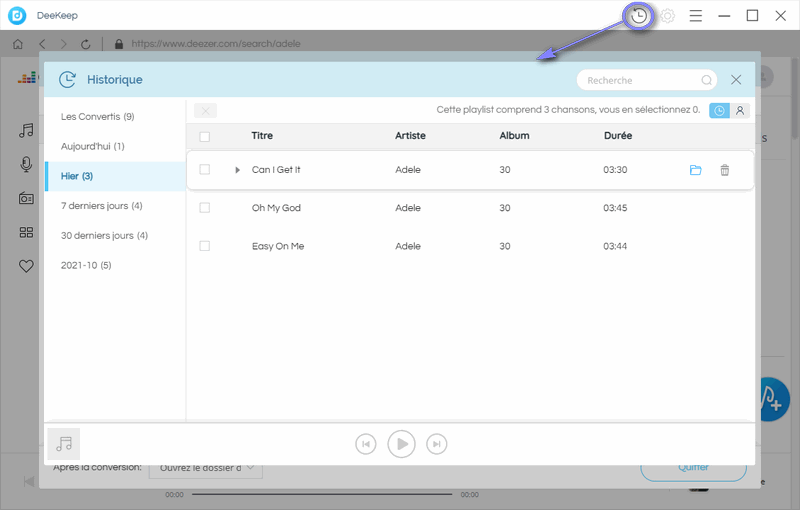Close the Historique panel

tap(736, 80)
